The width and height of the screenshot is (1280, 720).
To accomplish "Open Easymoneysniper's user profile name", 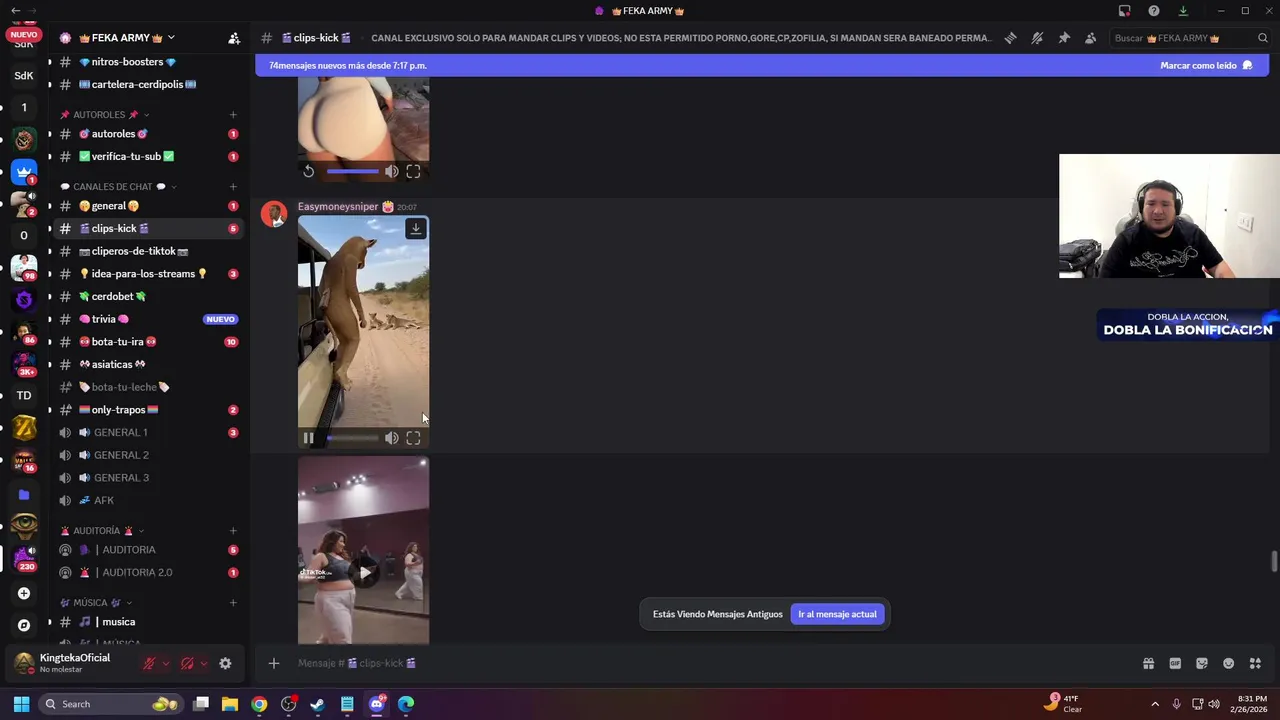I will 338,206.
